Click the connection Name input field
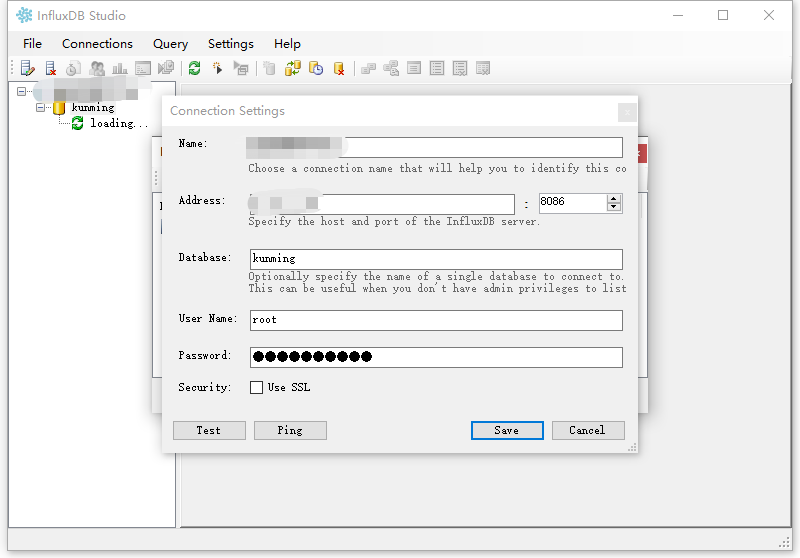The height and width of the screenshot is (558, 800). coord(434,147)
